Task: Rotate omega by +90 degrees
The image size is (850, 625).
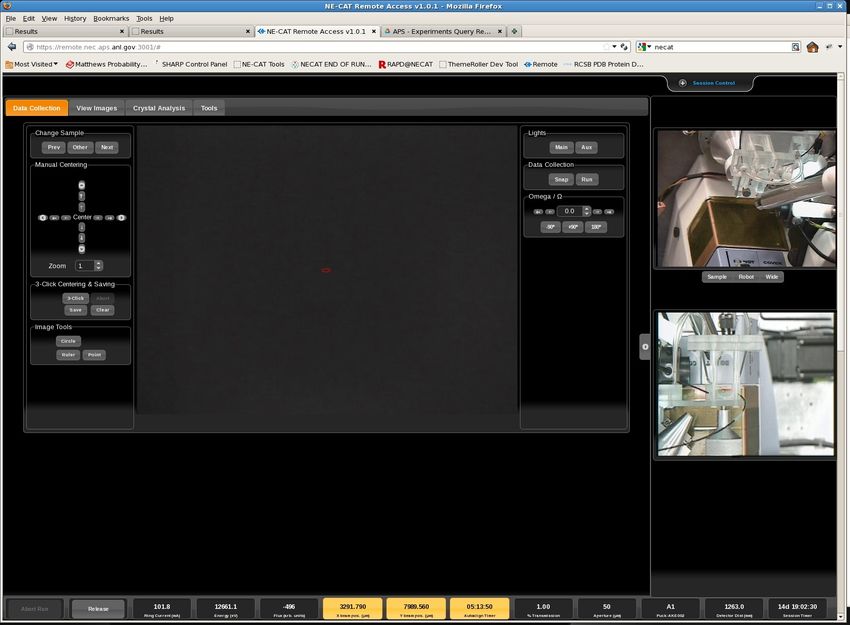Action: tap(573, 227)
